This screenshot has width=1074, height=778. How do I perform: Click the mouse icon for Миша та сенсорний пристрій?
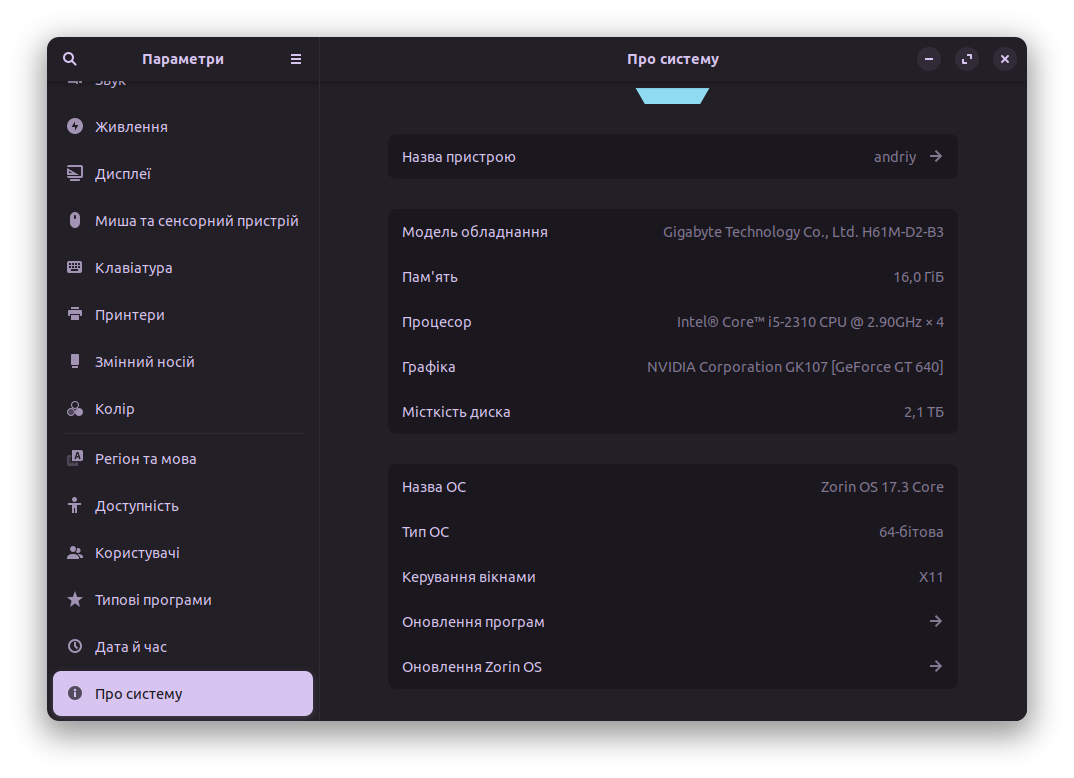(75, 221)
